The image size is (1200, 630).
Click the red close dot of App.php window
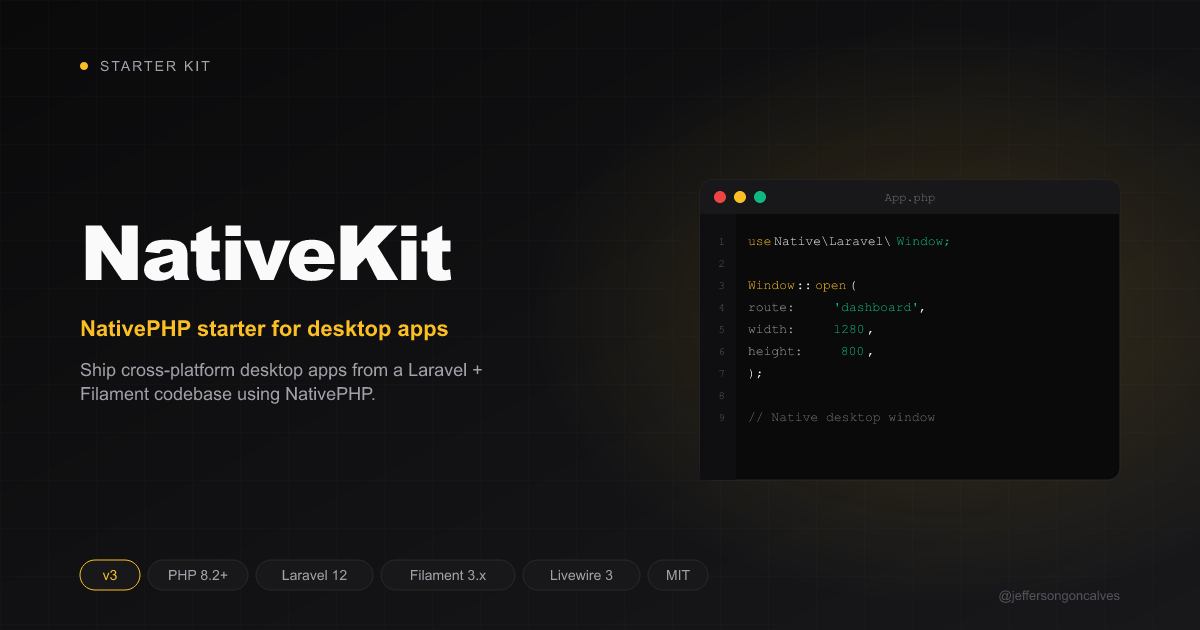click(720, 197)
